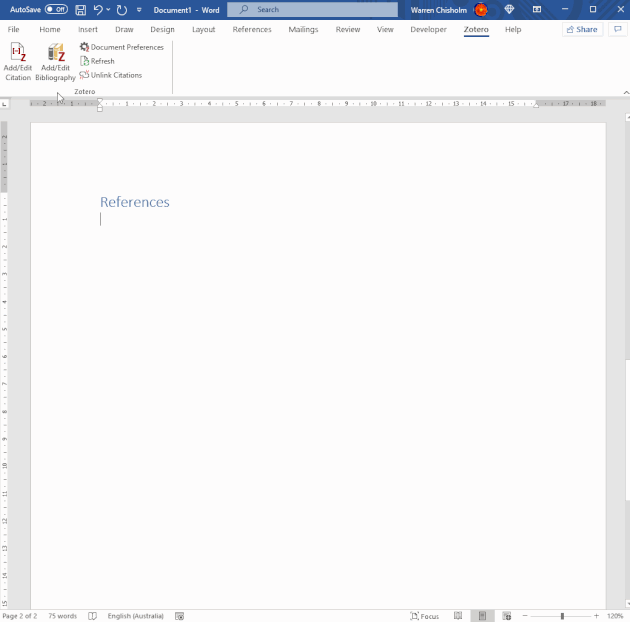630x622 pixels.
Task: Open Warren Chisholm account avatar
Action: pos(481,10)
